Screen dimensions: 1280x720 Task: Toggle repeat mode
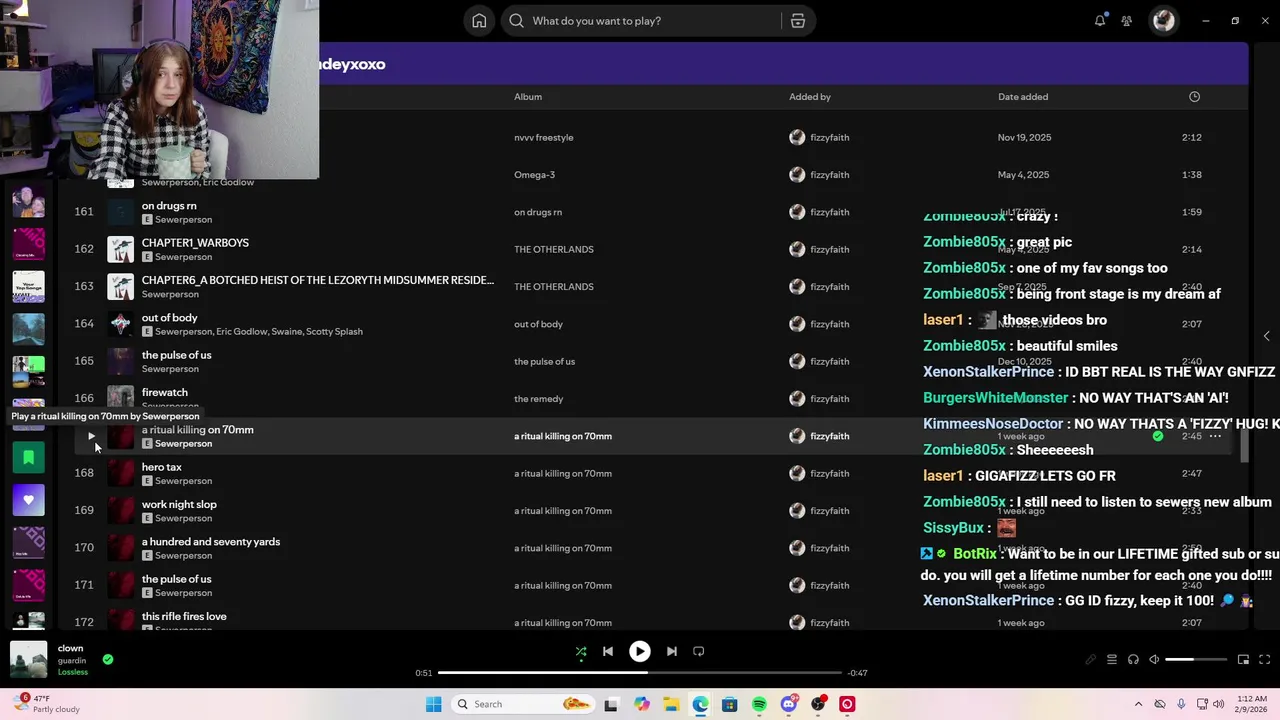click(699, 651)
